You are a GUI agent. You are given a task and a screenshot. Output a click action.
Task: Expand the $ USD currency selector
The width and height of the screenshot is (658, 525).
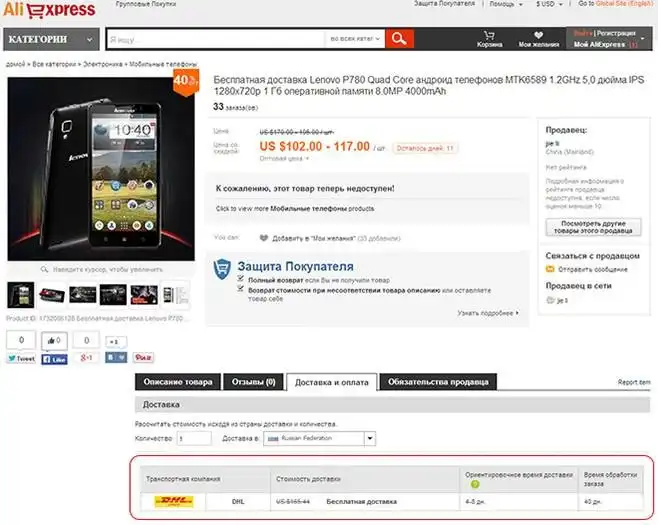(x=549, y=4)
